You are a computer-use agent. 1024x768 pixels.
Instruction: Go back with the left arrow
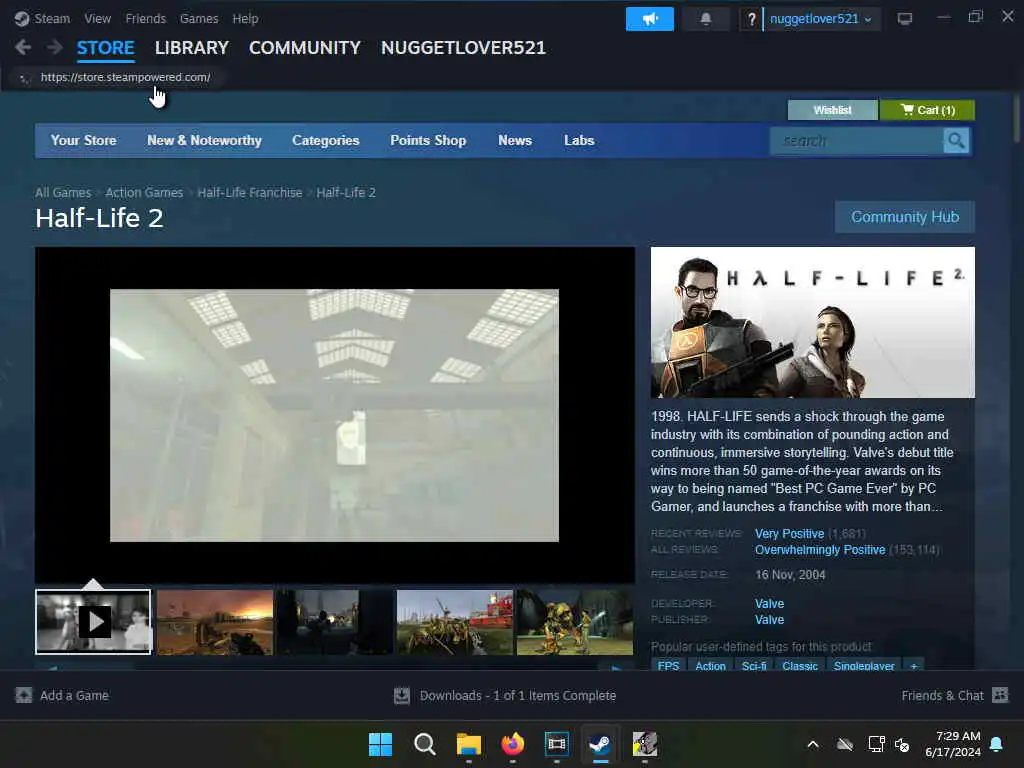(x=23, y=47)
